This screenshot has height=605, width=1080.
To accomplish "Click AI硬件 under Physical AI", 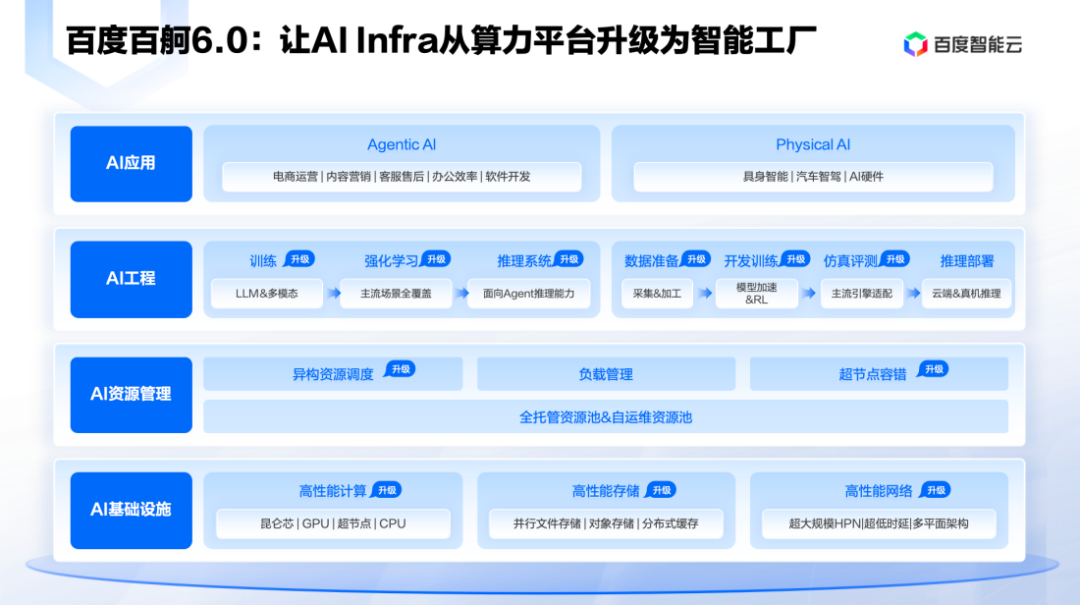I will click(x=866, y=177).
